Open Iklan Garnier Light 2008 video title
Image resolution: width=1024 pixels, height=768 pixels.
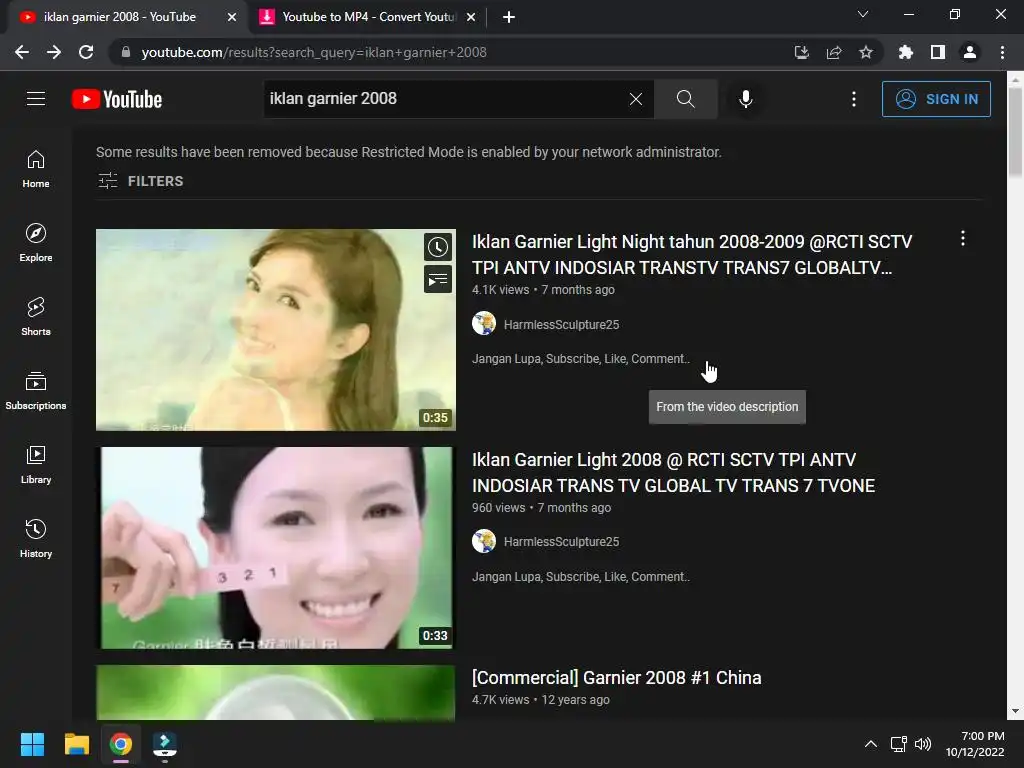[x=673, y=473]
